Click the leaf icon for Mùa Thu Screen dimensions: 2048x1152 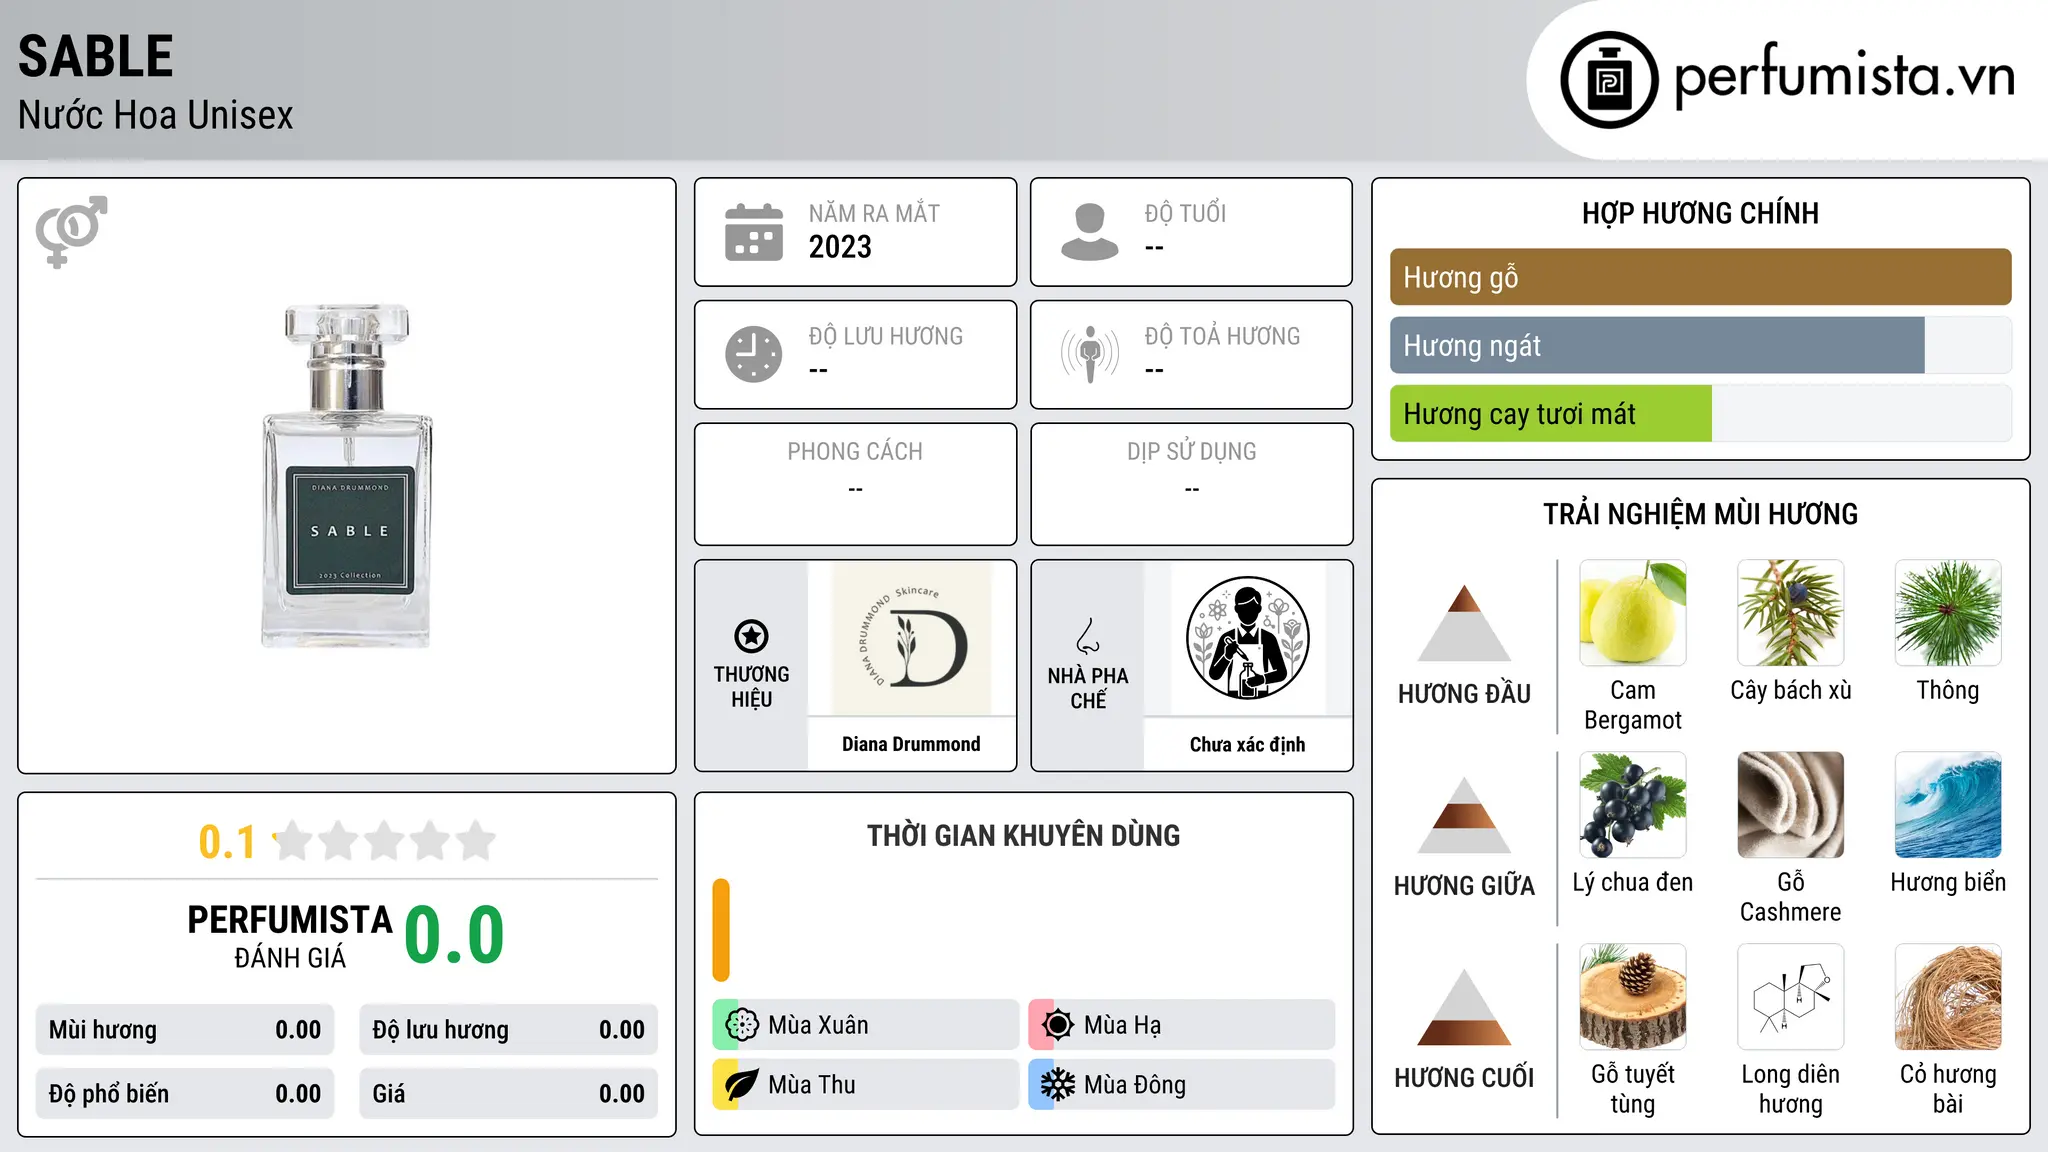click(741, 1085)
